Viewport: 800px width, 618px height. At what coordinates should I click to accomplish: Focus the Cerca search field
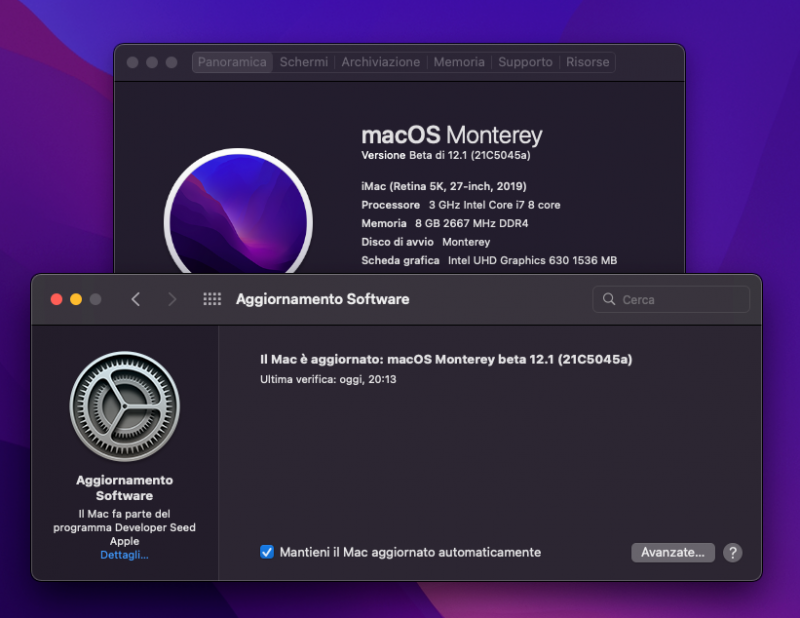click(671, 299)
